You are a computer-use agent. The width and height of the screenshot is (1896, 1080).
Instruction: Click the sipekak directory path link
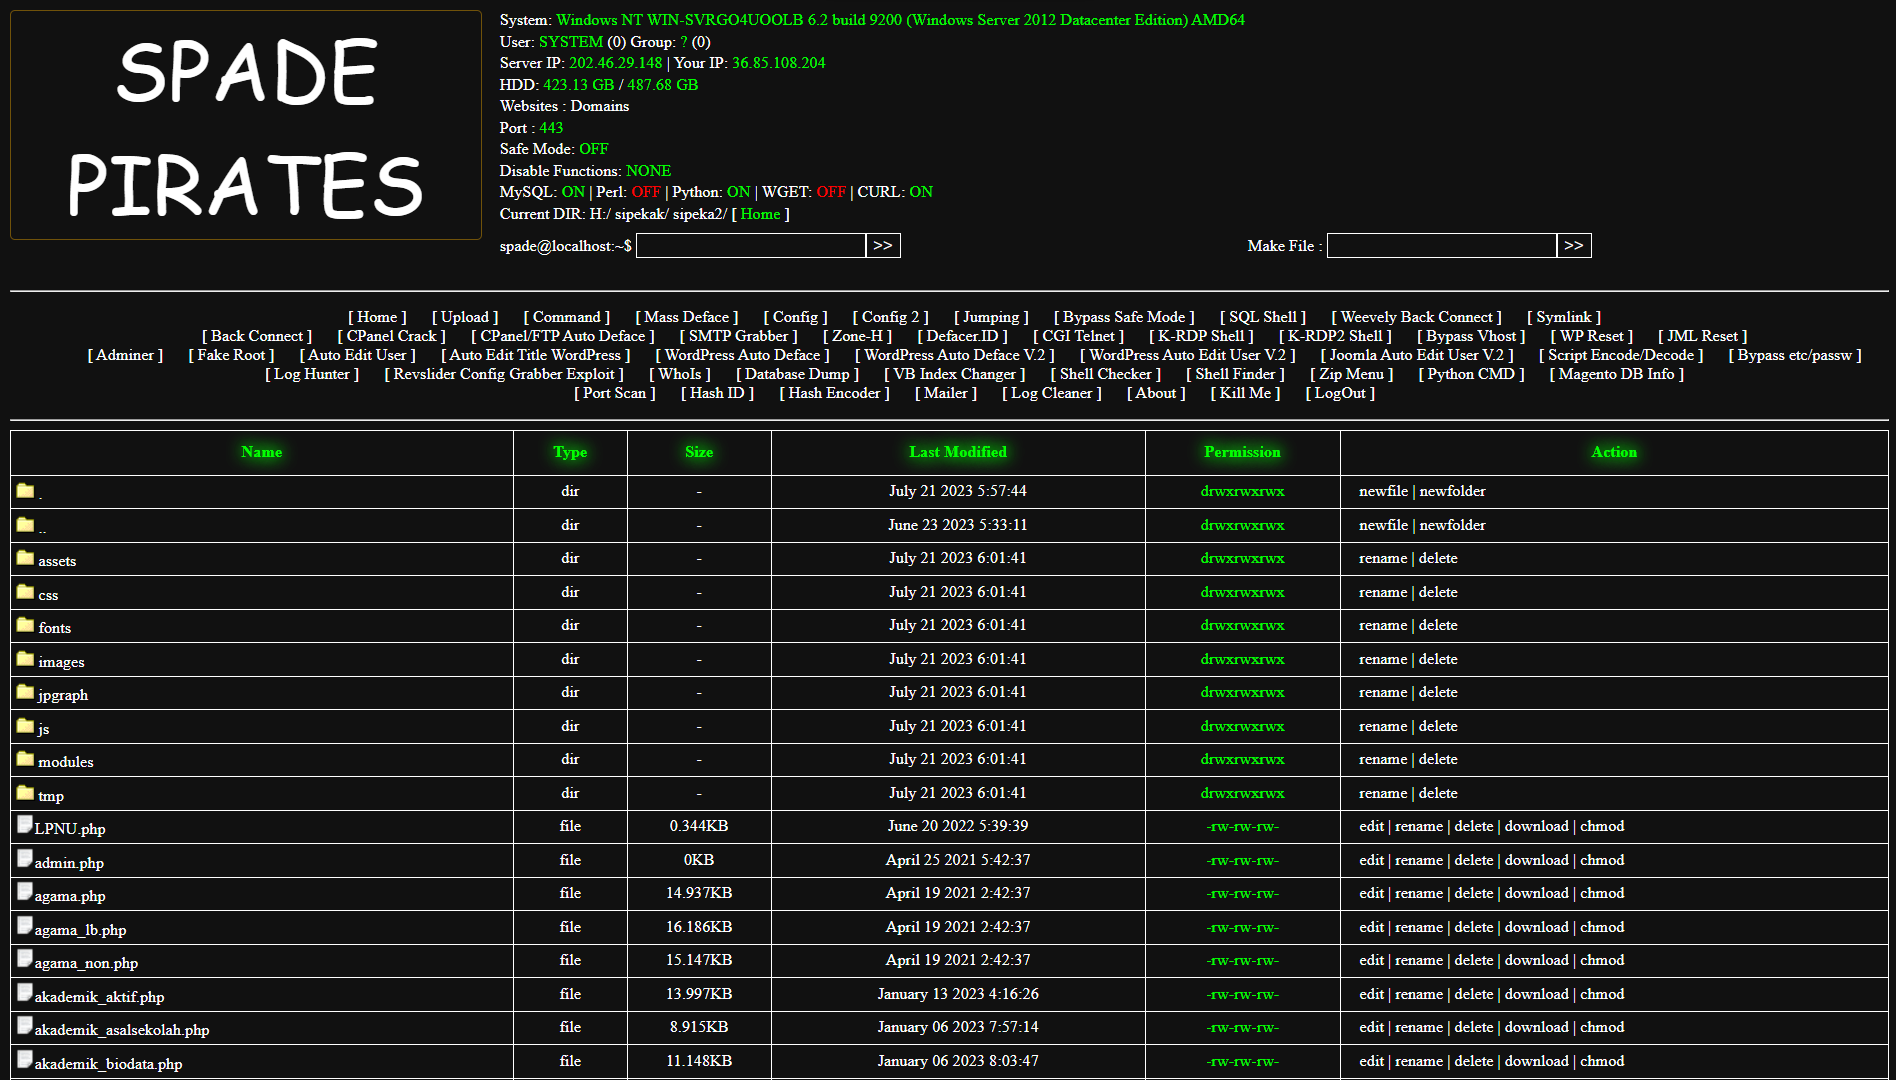pos(640,214)
